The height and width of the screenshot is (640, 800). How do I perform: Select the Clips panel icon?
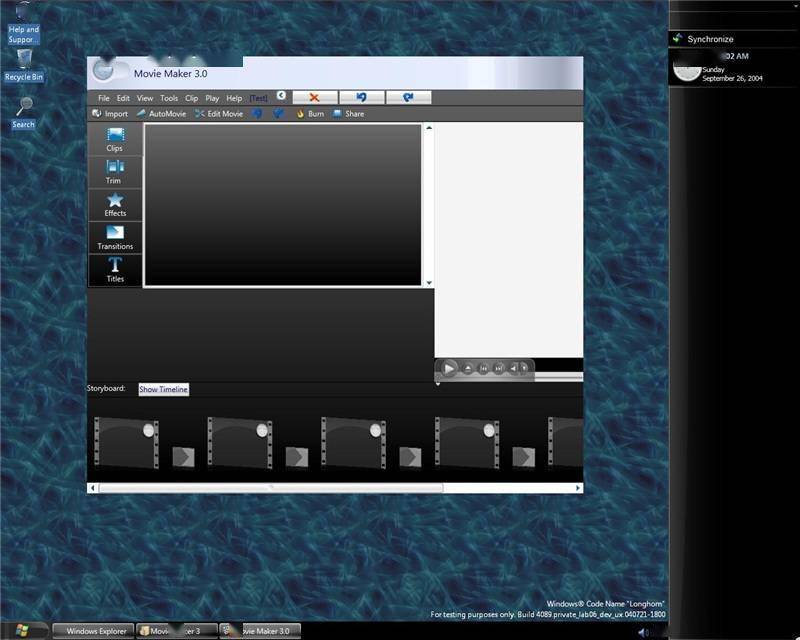pos(114,142)
